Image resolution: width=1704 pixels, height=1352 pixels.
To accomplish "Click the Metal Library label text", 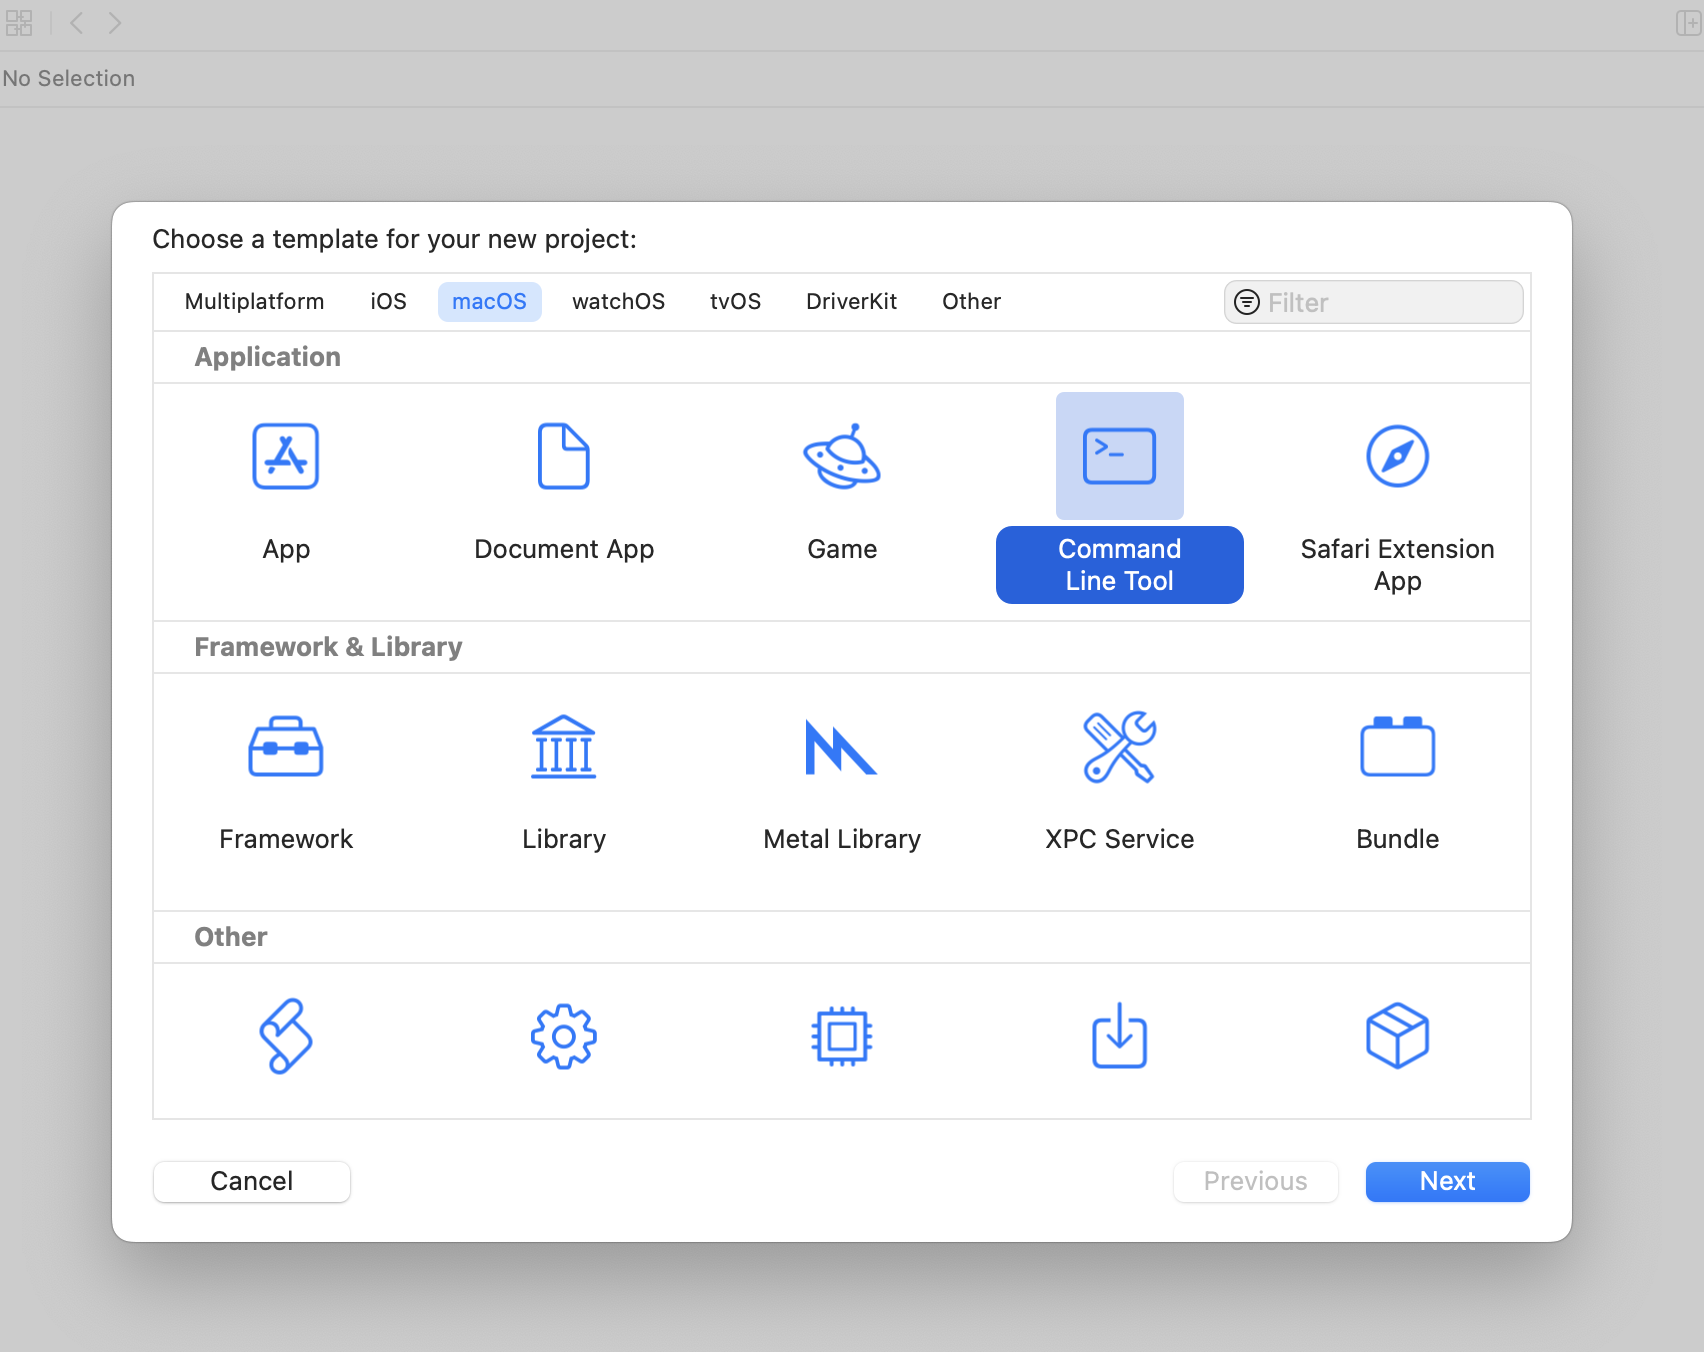I will tap(842, 839).
